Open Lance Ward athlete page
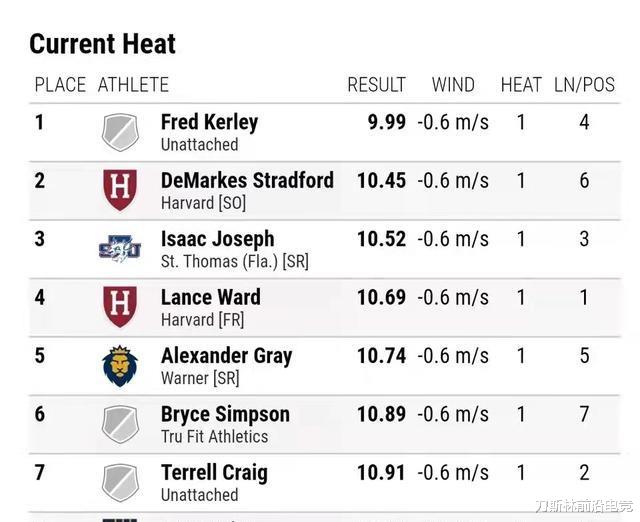 point(211,297)
